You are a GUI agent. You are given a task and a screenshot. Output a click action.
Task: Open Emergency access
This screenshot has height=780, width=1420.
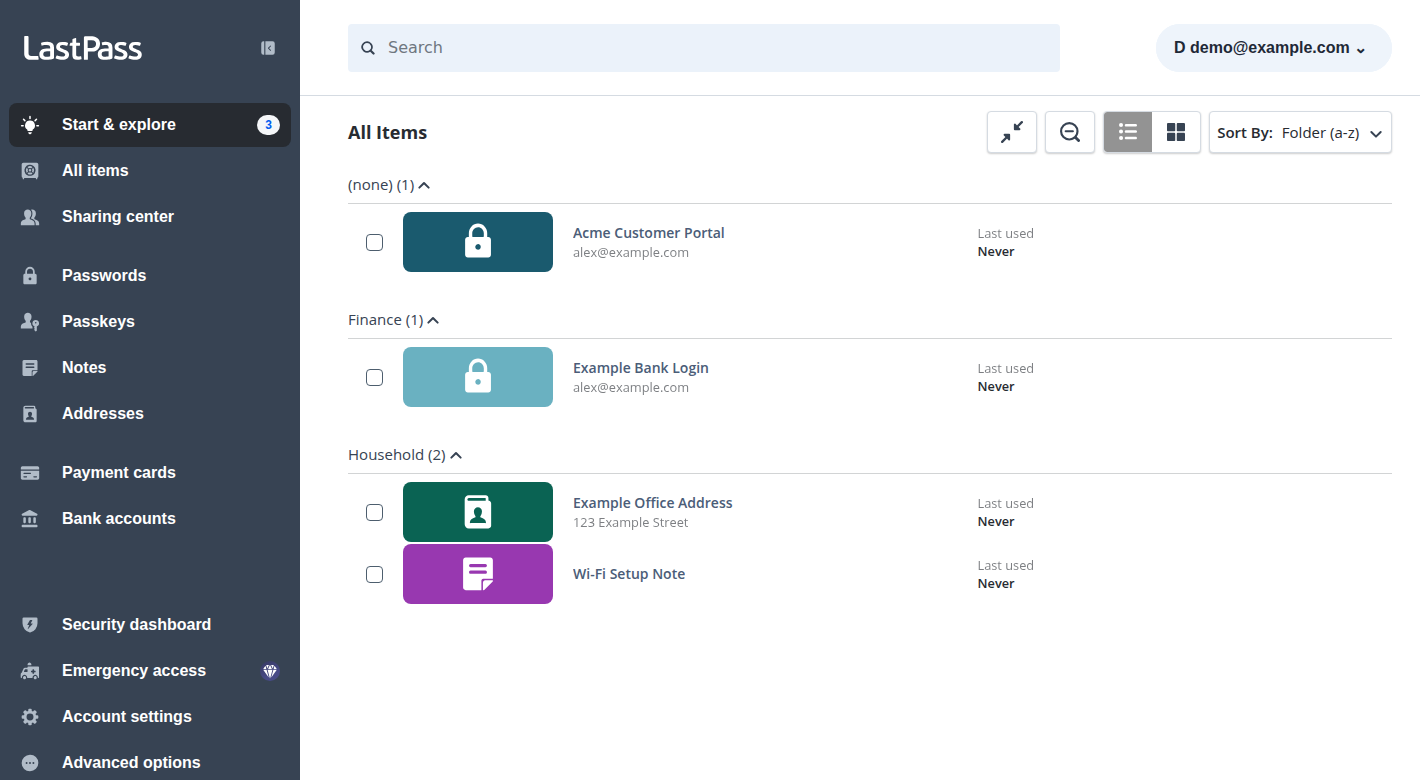(x=150, y=671)
